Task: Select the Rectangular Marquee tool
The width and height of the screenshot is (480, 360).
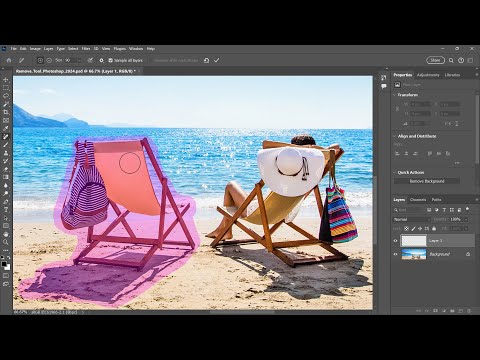Action: 6,88
